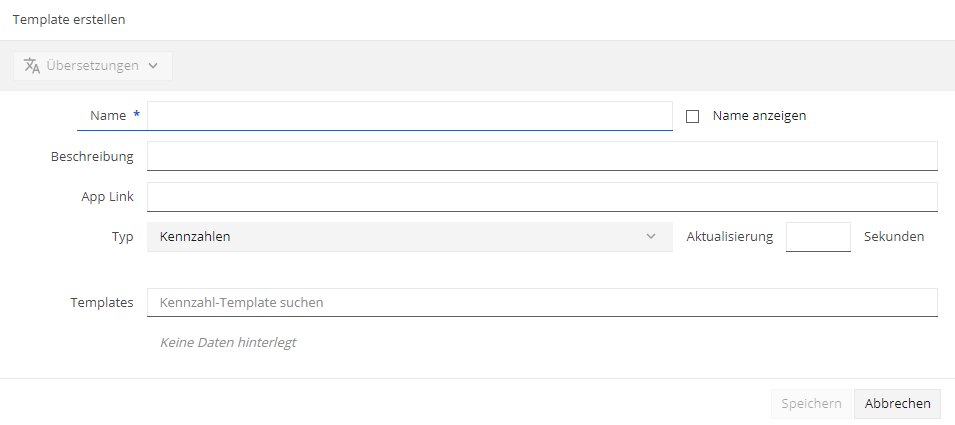
Task: Click the Template erstellen dialog title
Action: [x=69, y=19]
